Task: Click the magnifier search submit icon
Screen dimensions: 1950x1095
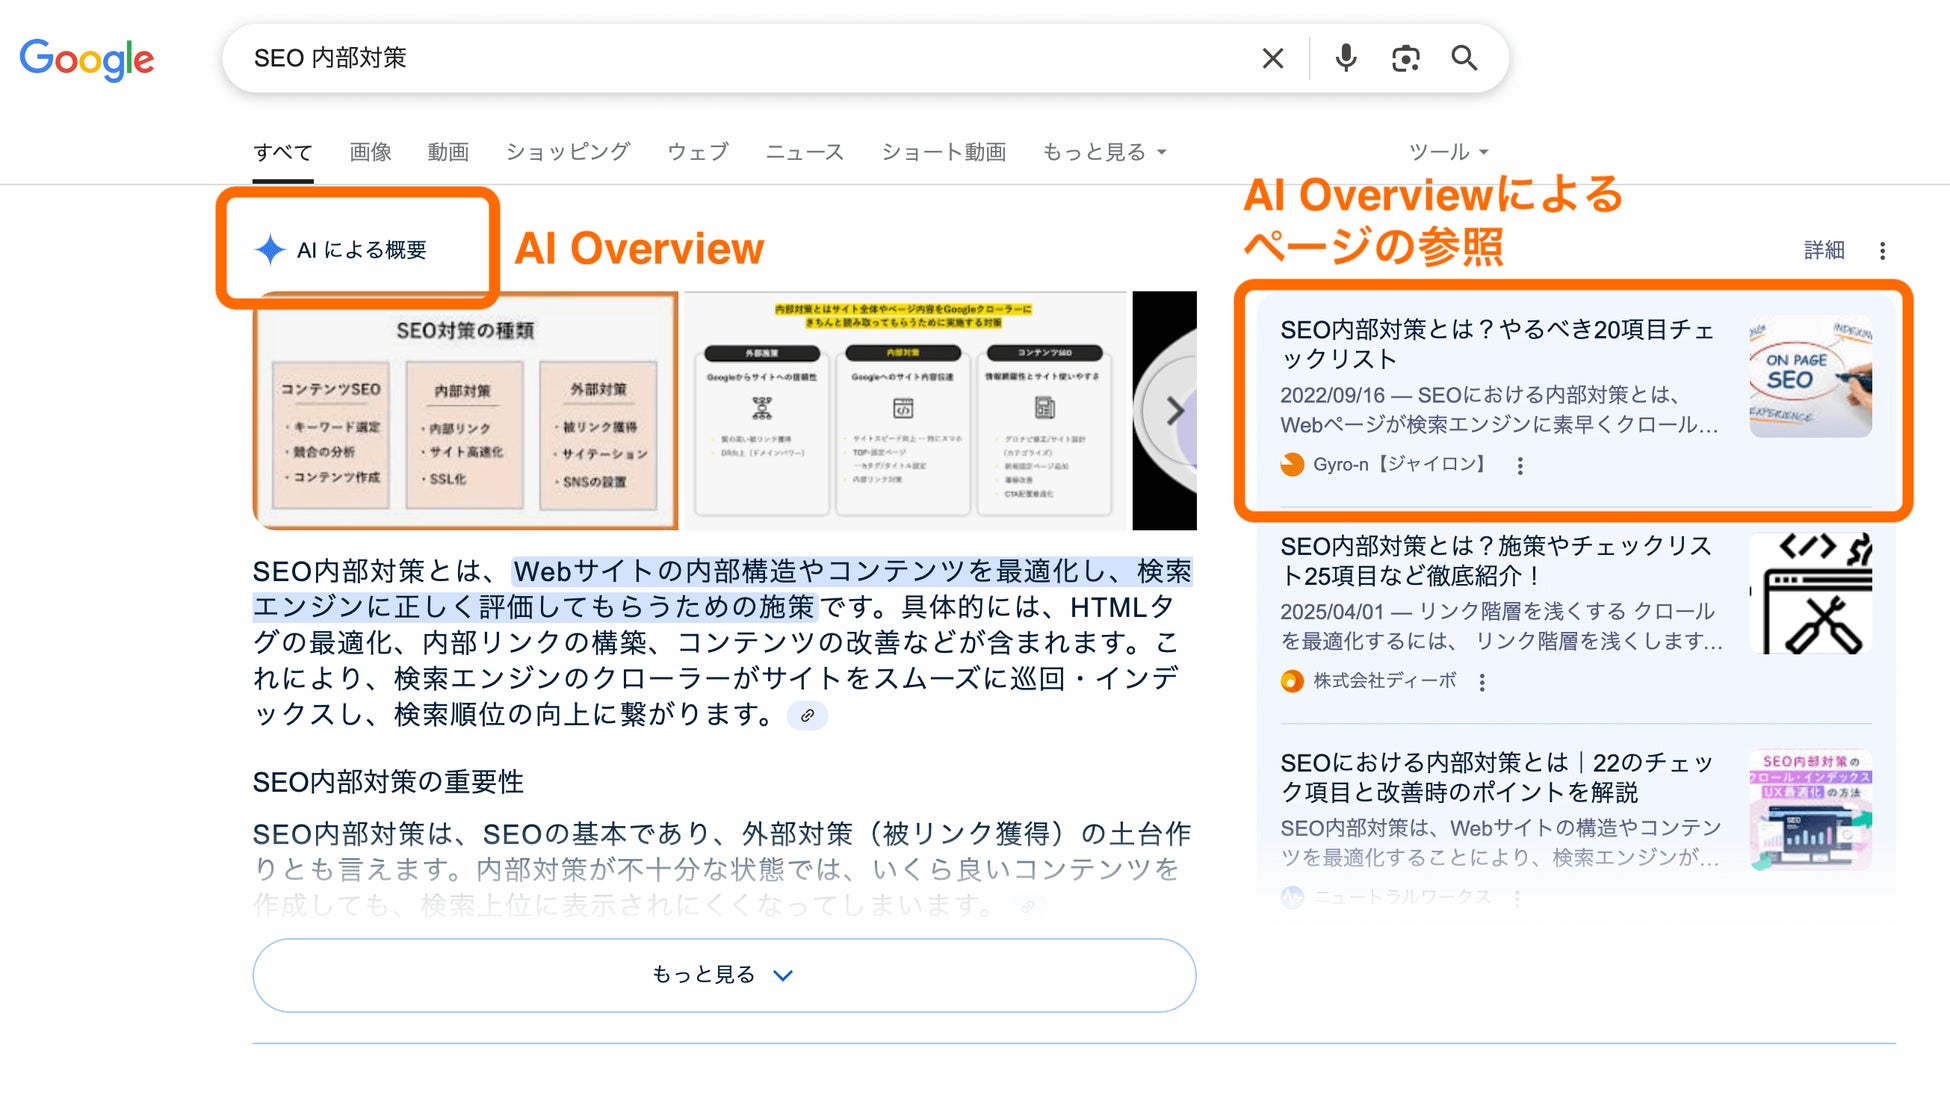Action: tap(1464, 59)
